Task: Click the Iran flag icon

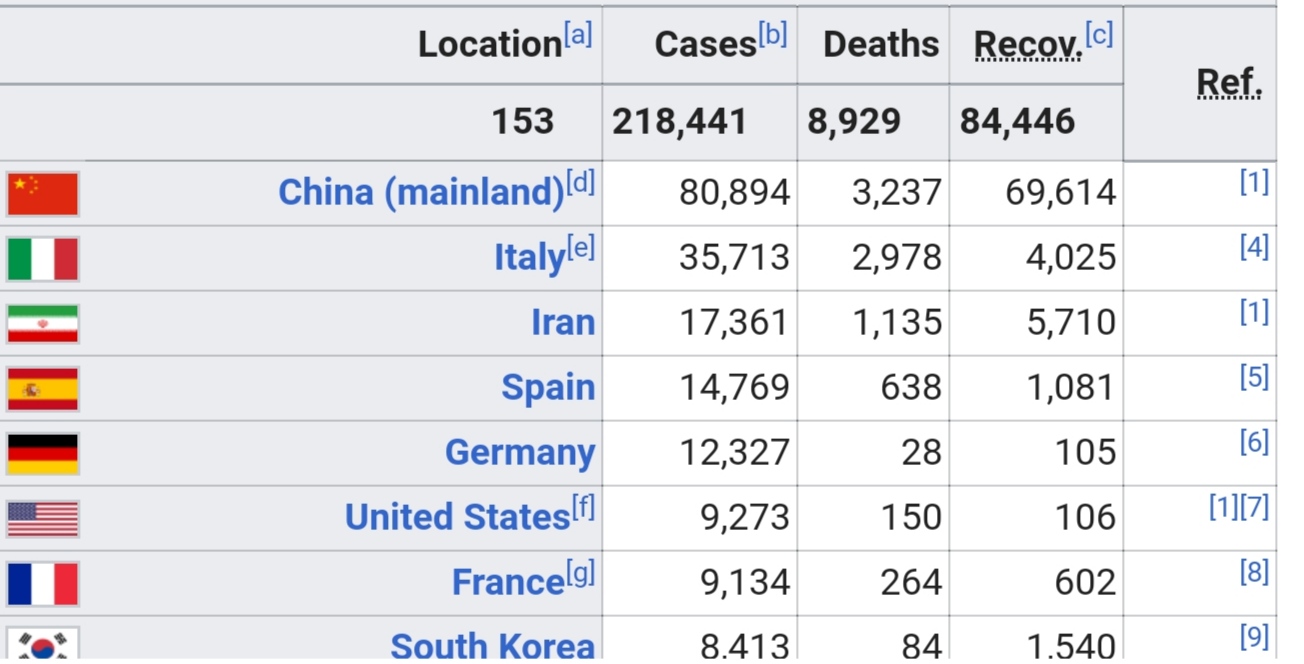Action: click(x=43, y=324)
